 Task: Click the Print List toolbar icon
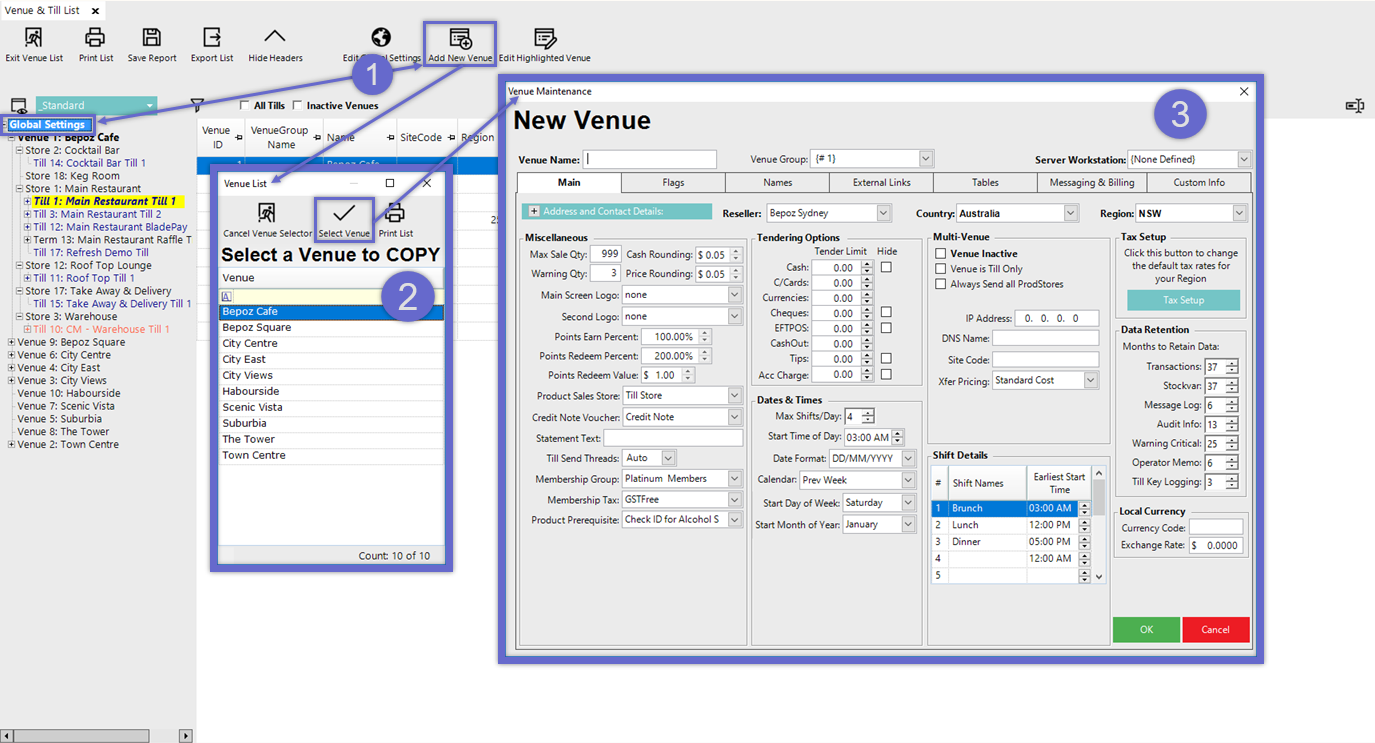95,39
